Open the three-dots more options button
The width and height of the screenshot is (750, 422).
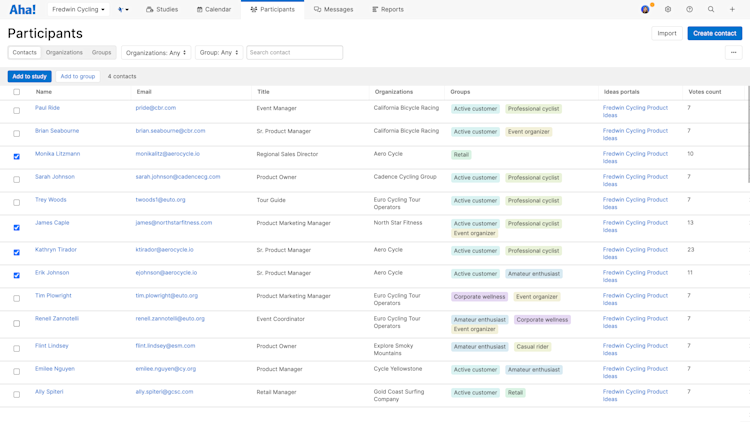click(x=733, y=53)
